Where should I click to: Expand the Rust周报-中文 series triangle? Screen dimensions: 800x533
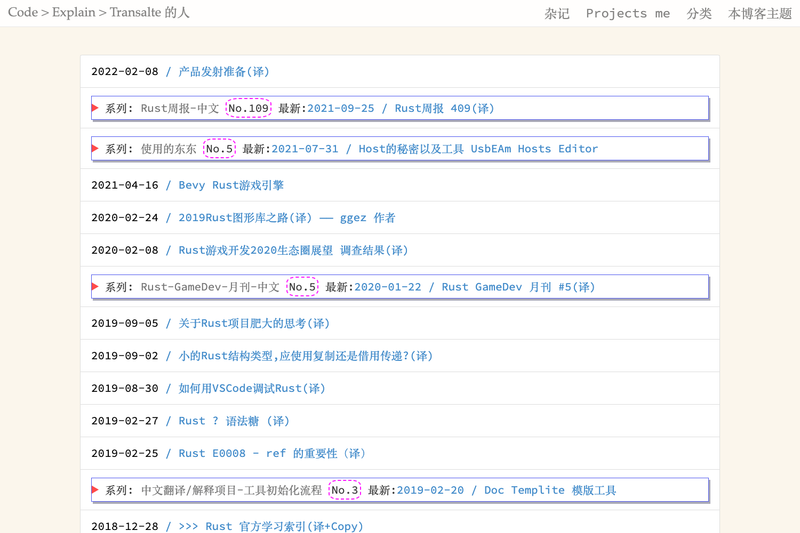pyautogui.click(x=95, y=108)
